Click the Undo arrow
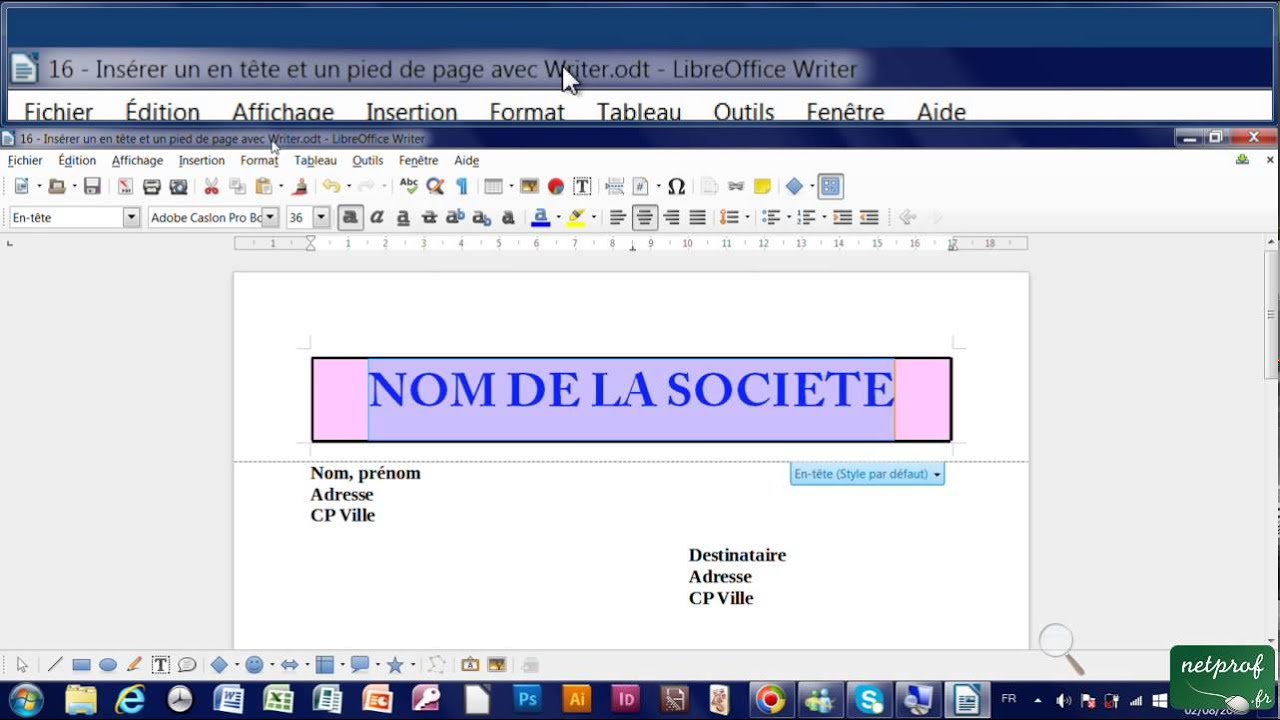1280x720 pixels. (x=330, y=186)
